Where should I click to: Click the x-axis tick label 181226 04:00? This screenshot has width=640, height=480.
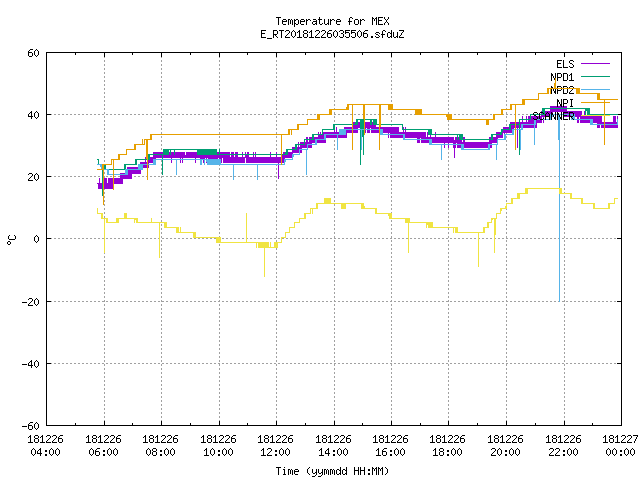45,446
